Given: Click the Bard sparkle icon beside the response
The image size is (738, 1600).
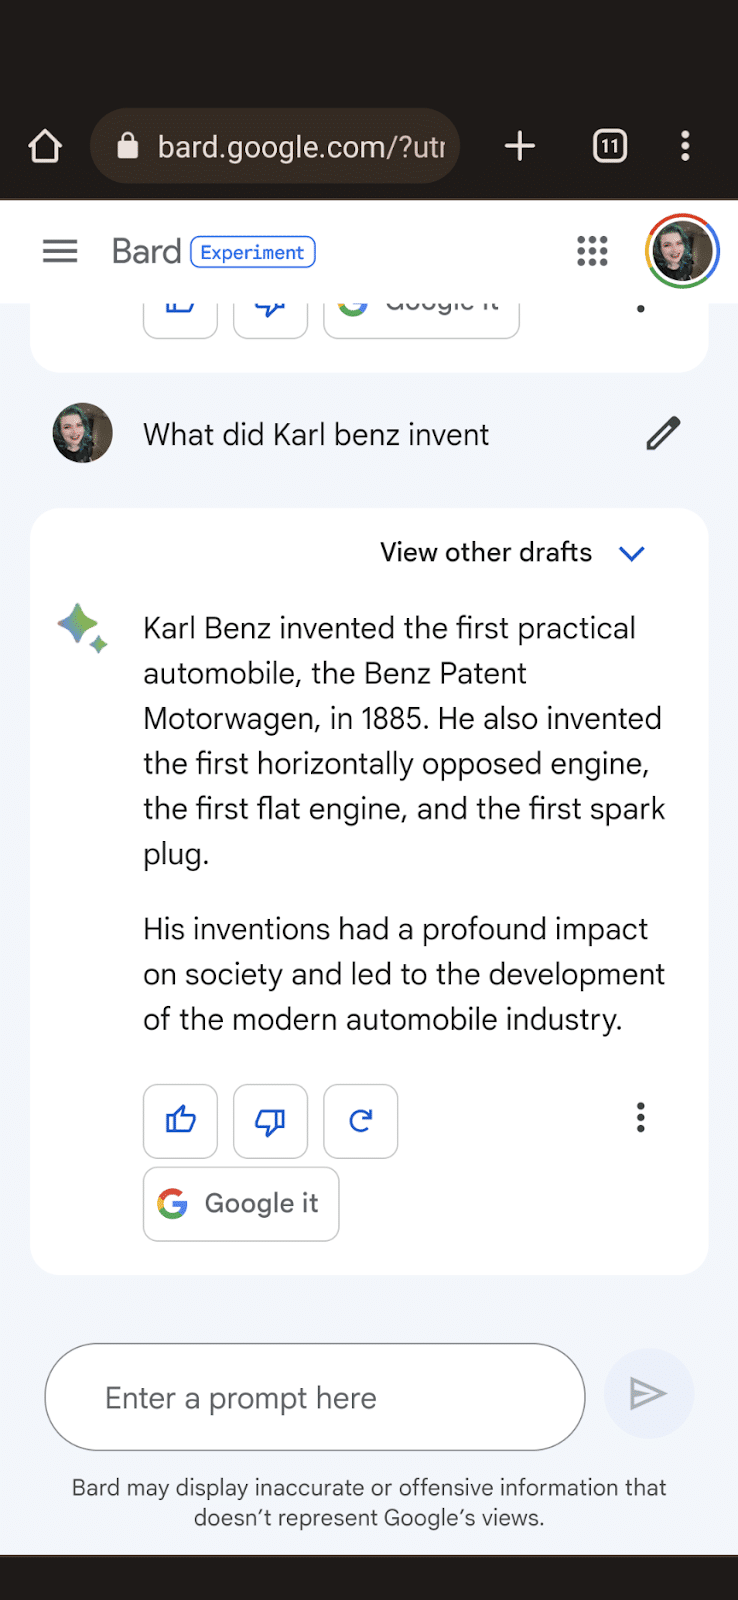Looking at the screenshot, I should click(x=82, y=628).
